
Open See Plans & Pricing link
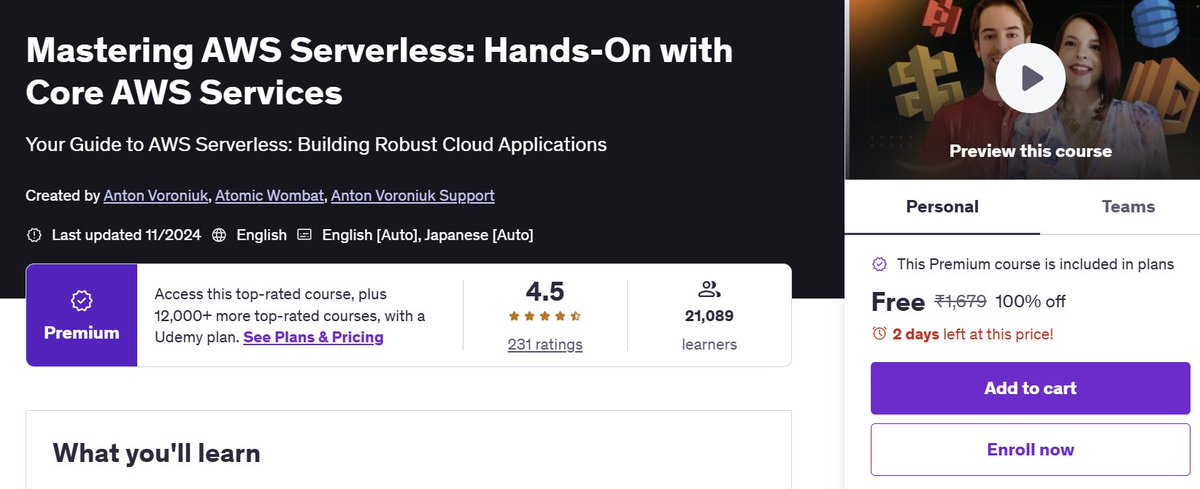313,337
